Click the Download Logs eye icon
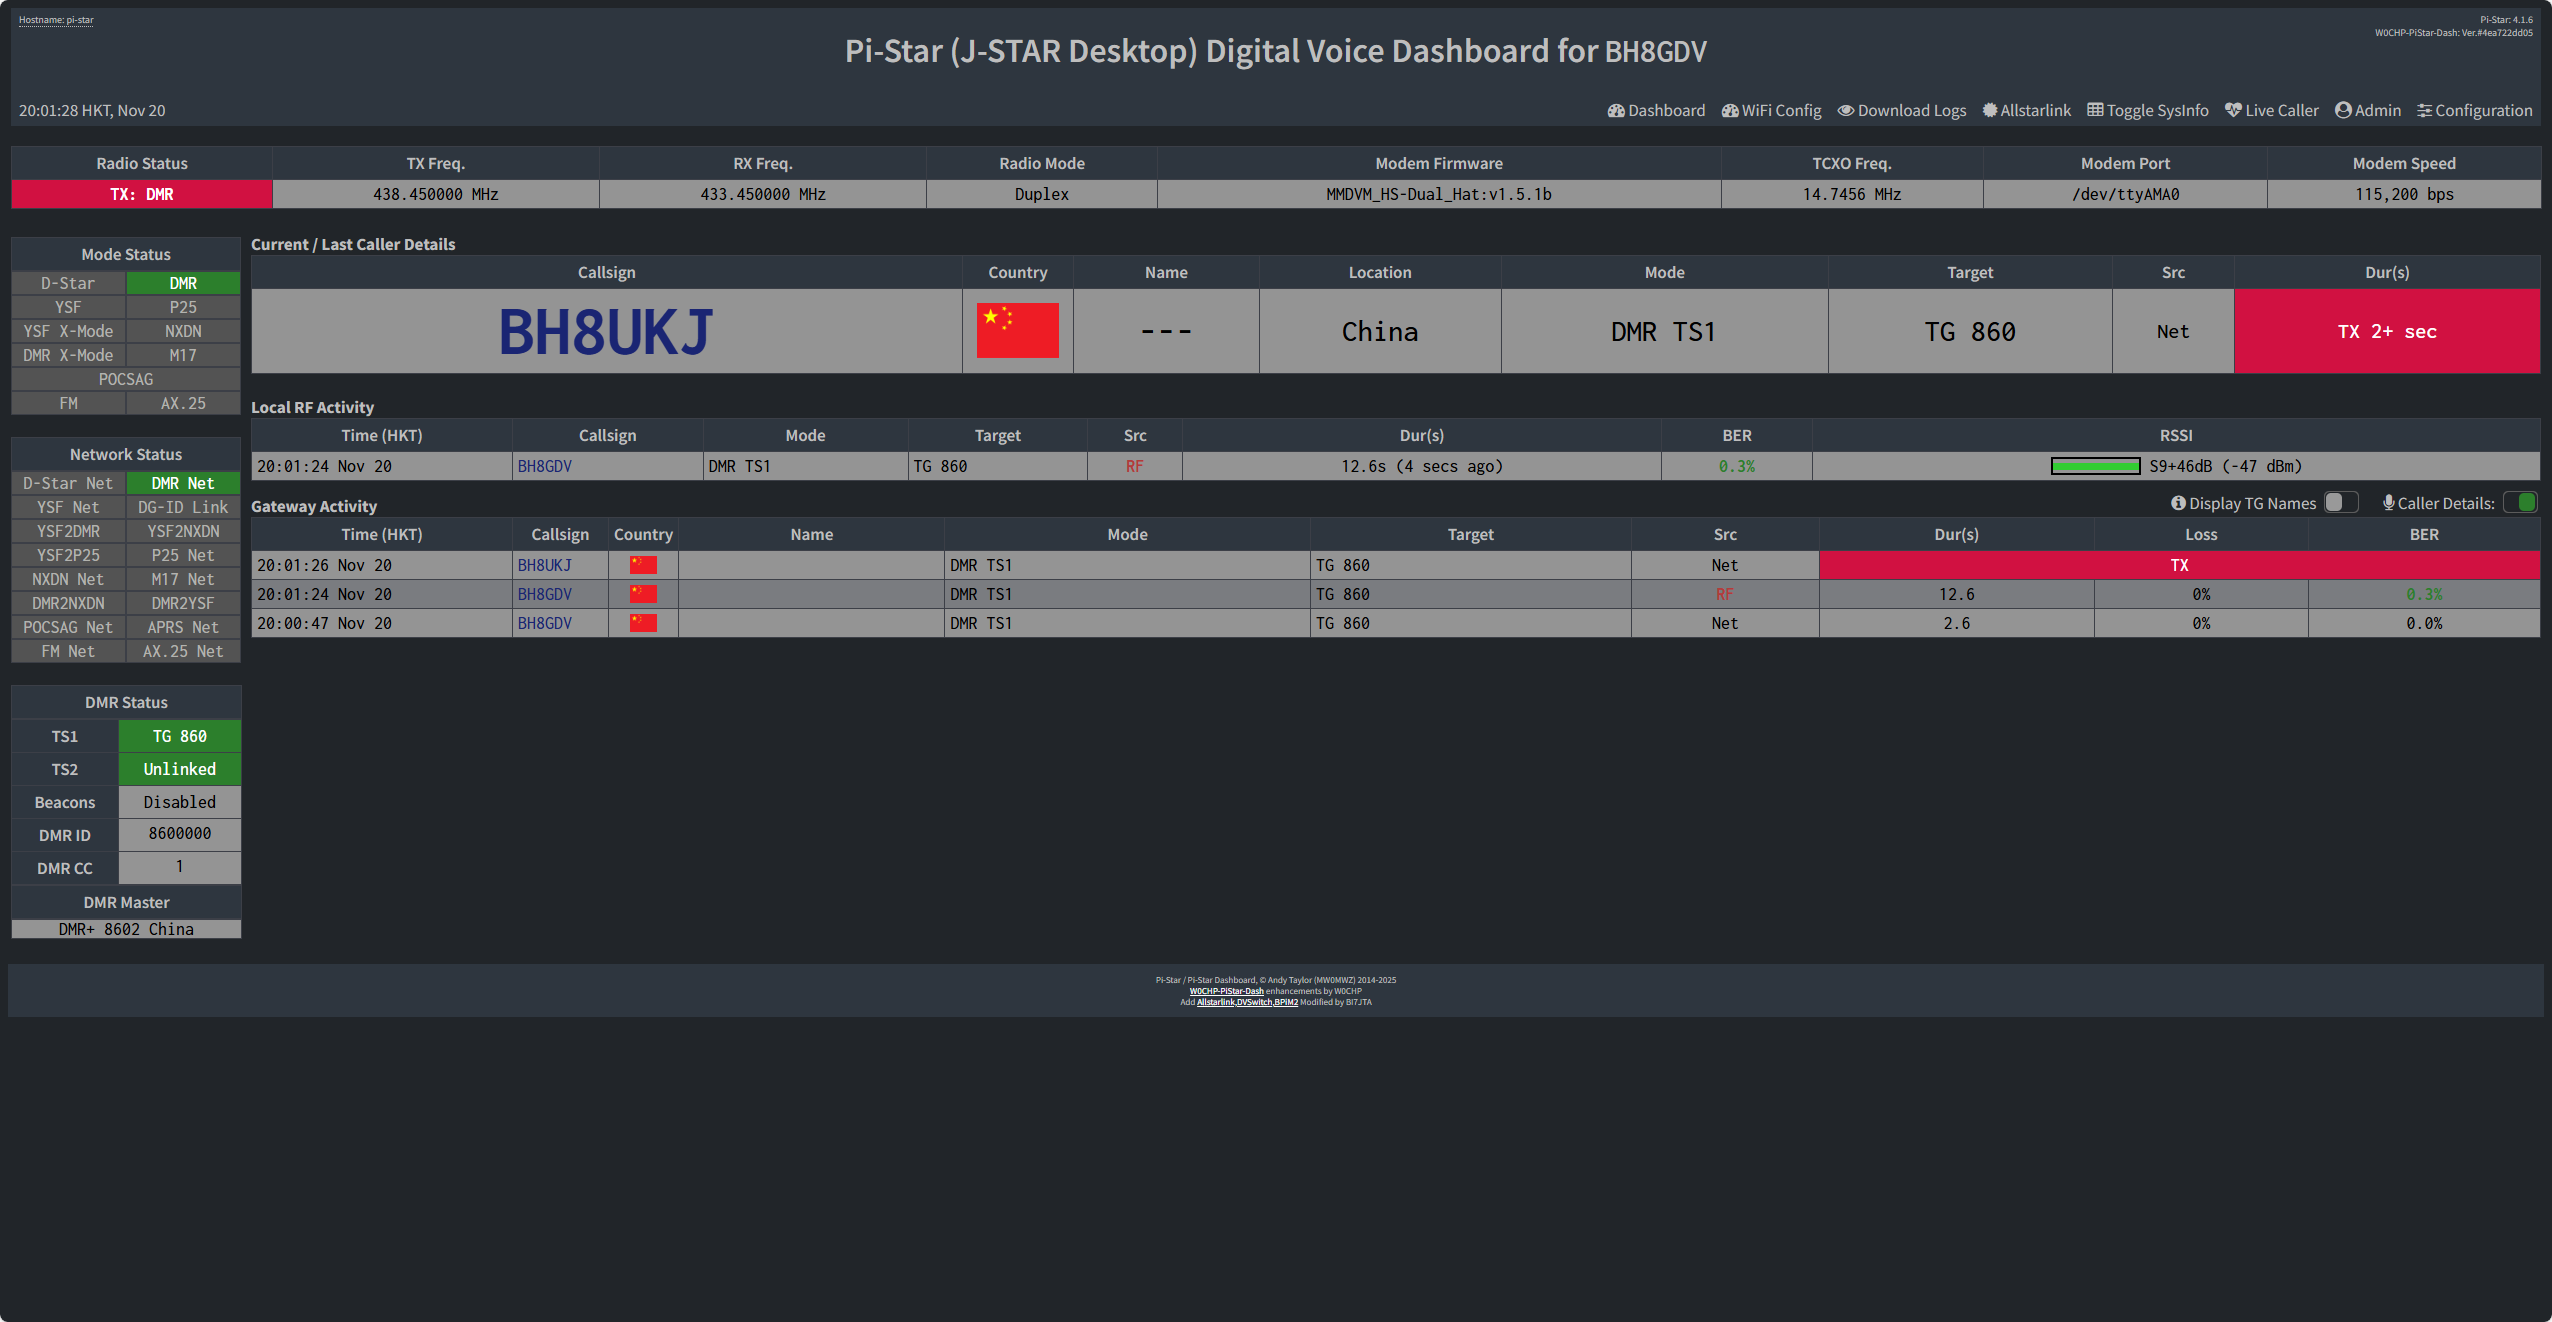 point(1845,110)
